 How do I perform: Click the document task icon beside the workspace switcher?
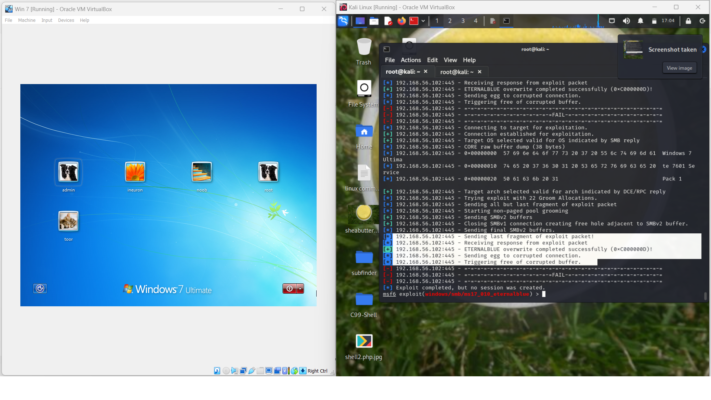pos(492,21)
